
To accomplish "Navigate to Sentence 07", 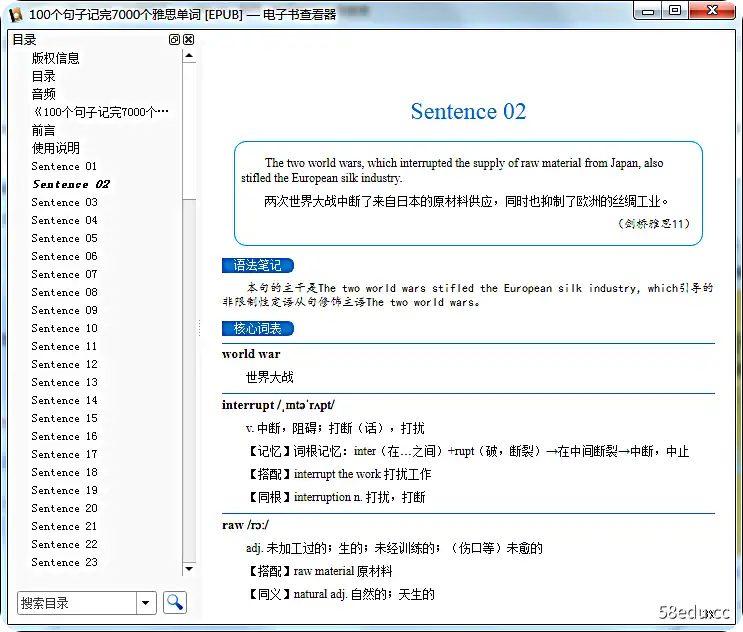I will click(x=64, y=274).
